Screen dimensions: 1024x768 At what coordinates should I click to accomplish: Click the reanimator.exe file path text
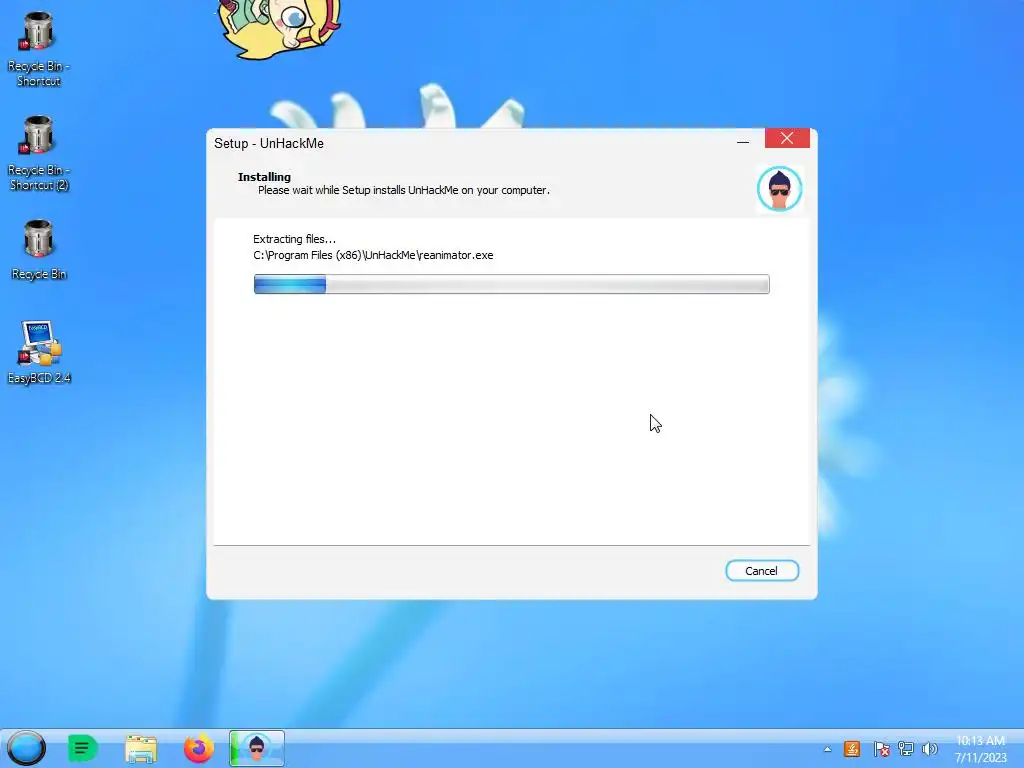coord(373,255)
